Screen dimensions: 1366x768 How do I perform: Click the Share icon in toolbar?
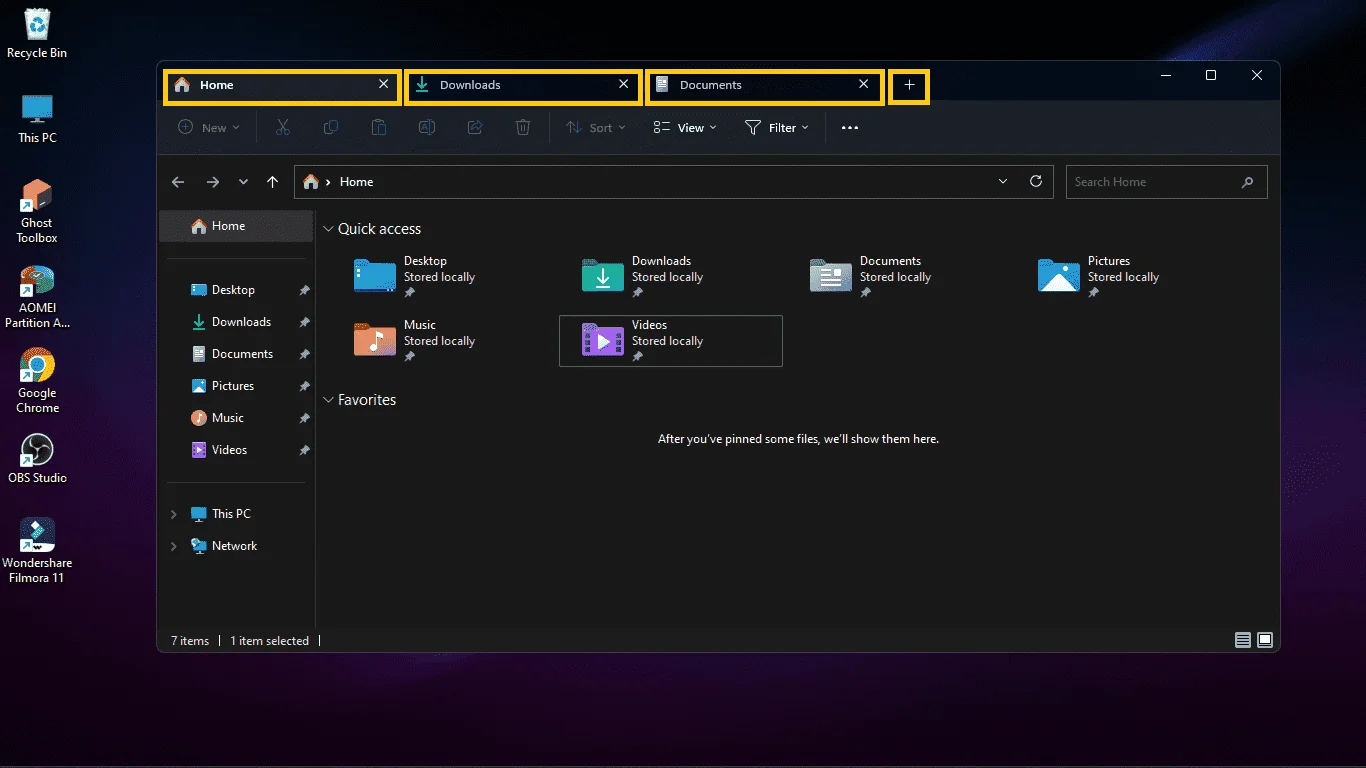[475, 128]
